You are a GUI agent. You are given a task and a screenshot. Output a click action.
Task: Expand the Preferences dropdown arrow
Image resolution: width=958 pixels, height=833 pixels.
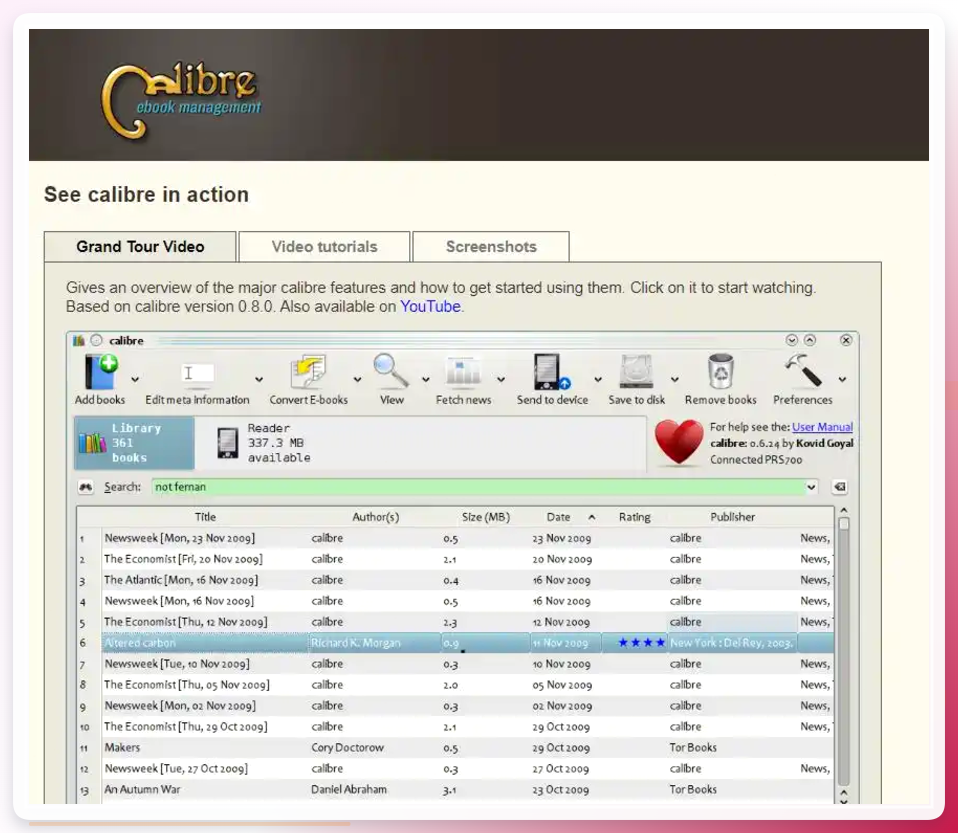point(843,380)
